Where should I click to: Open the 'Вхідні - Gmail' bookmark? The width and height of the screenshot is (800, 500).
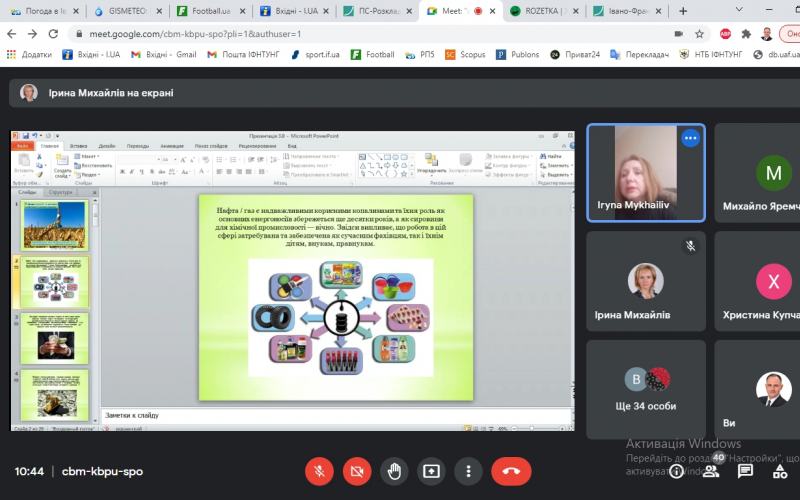(x=163, y=54)
